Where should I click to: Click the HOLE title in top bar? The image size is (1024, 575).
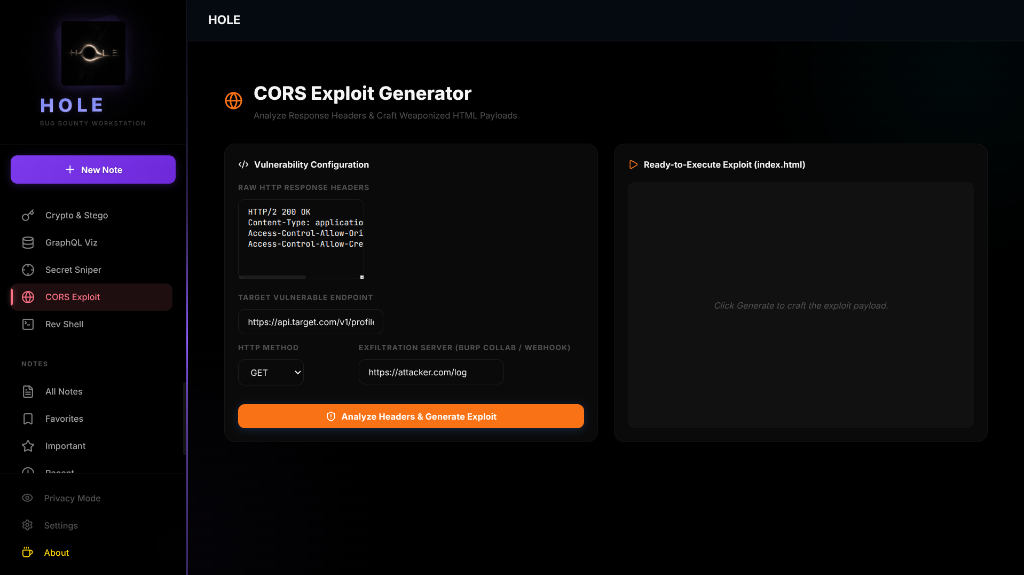pos(224,20)
